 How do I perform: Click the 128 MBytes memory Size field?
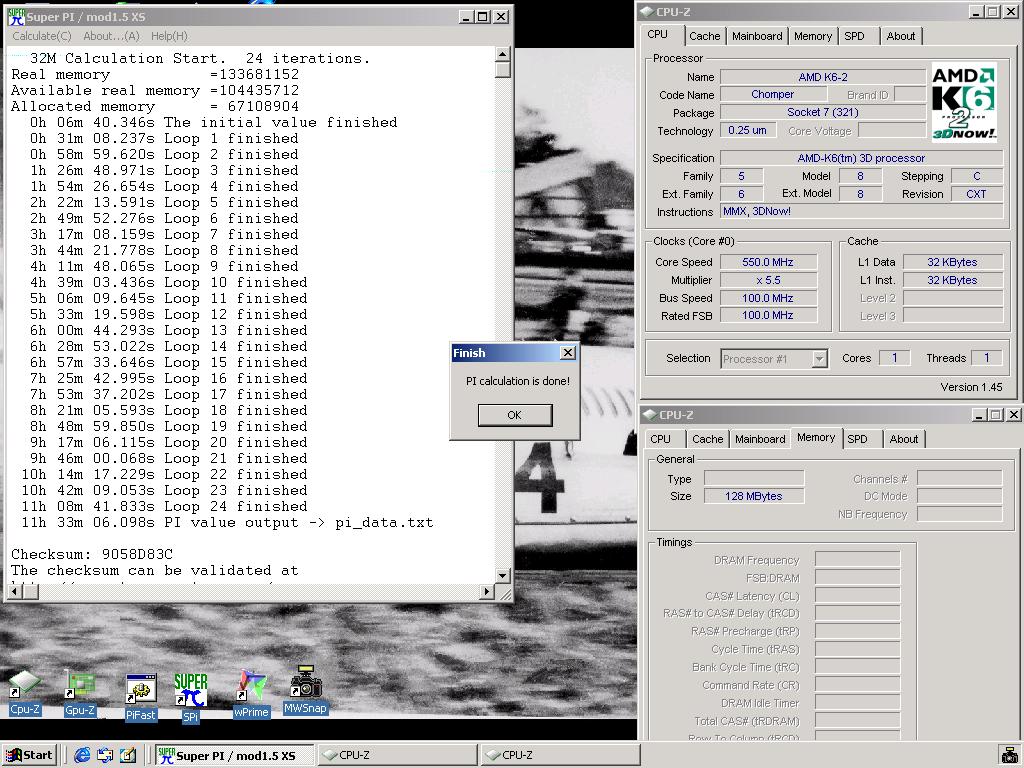[754, 496]
